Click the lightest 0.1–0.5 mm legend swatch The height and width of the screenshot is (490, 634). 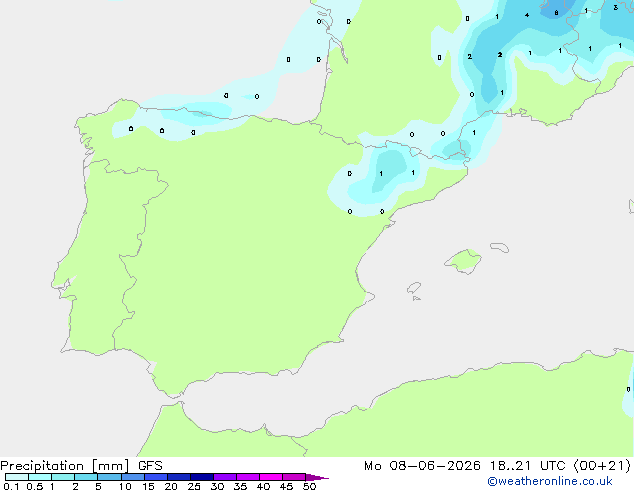pyautogui.click(x=17, y=477)
